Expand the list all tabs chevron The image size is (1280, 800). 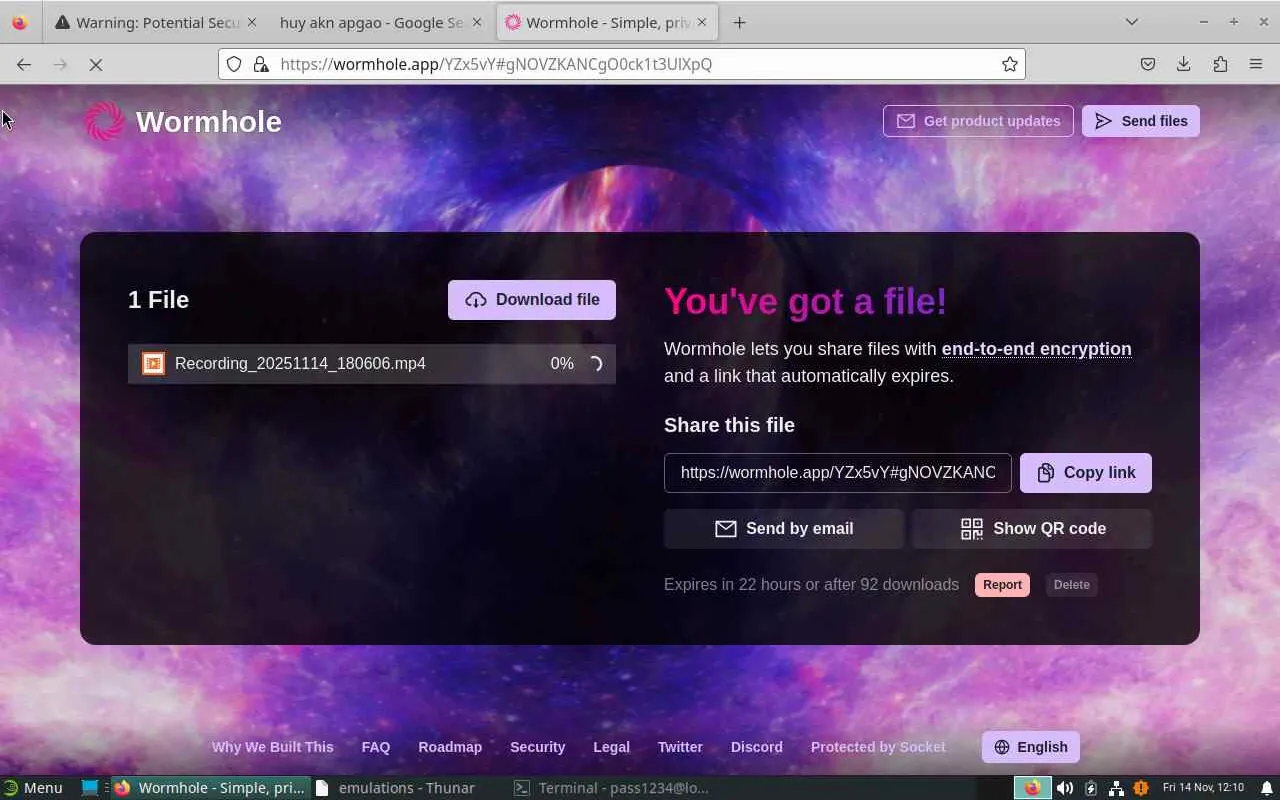point(1132,22)
